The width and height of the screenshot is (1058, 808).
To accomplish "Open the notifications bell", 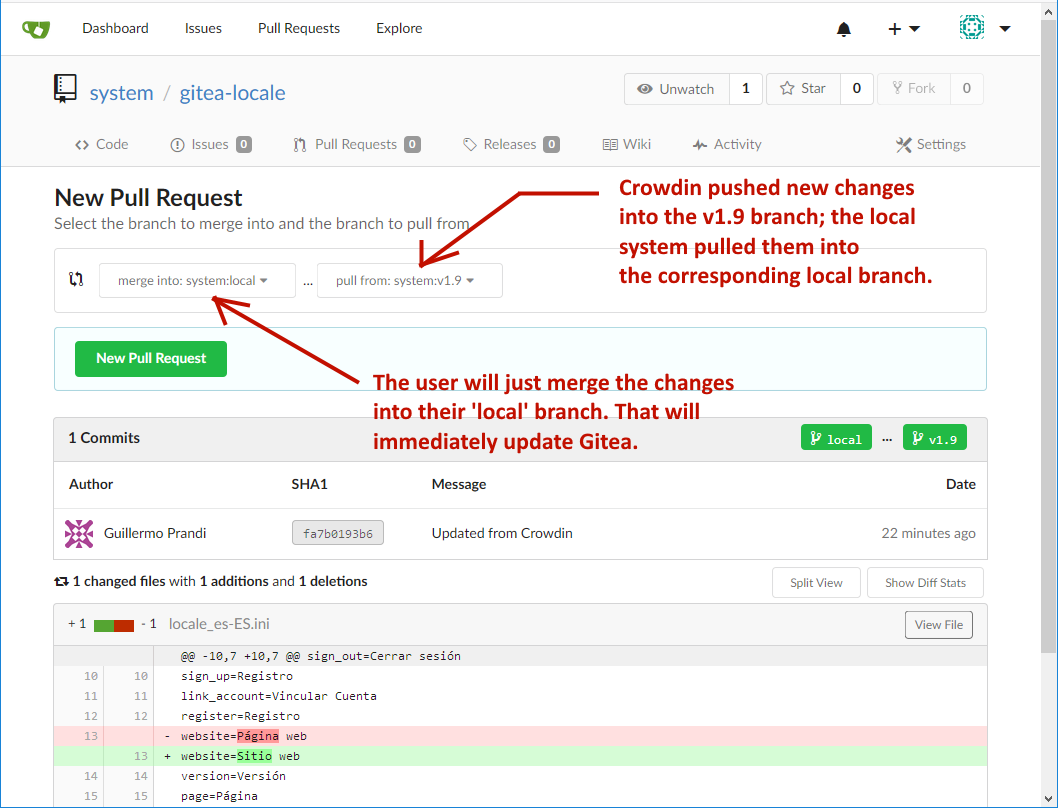I will pos(843,29).
